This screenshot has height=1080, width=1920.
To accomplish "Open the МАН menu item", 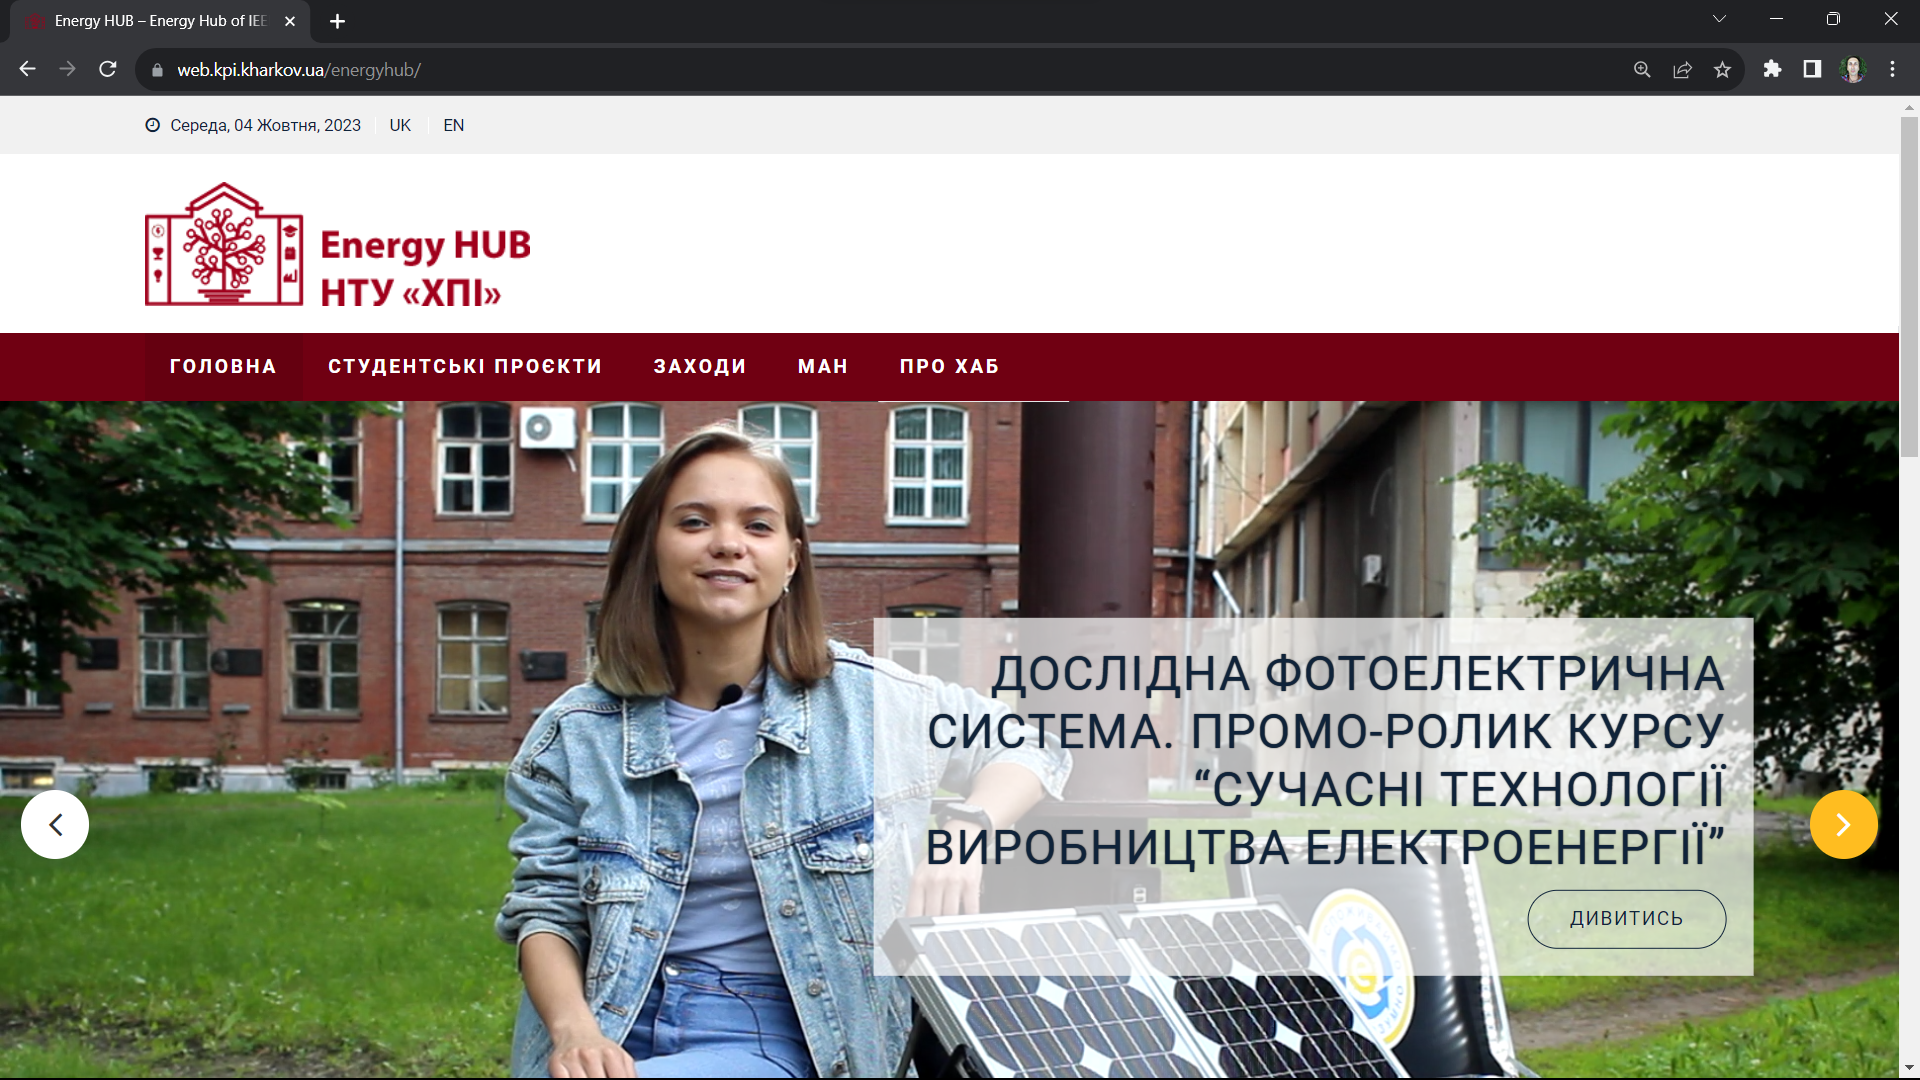I will [823, 367].
